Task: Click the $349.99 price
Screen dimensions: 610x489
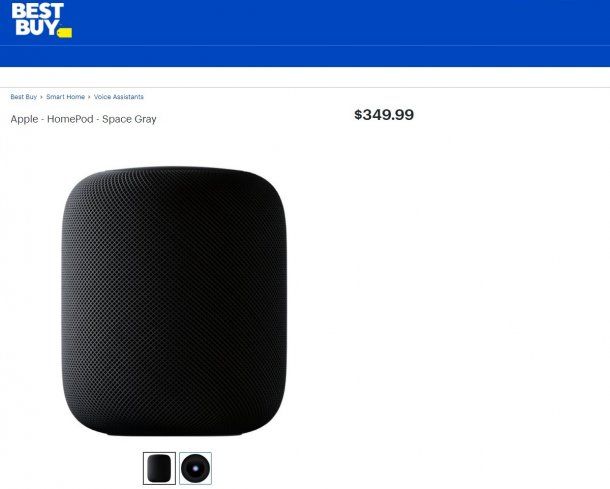Action: click(384, 115)
